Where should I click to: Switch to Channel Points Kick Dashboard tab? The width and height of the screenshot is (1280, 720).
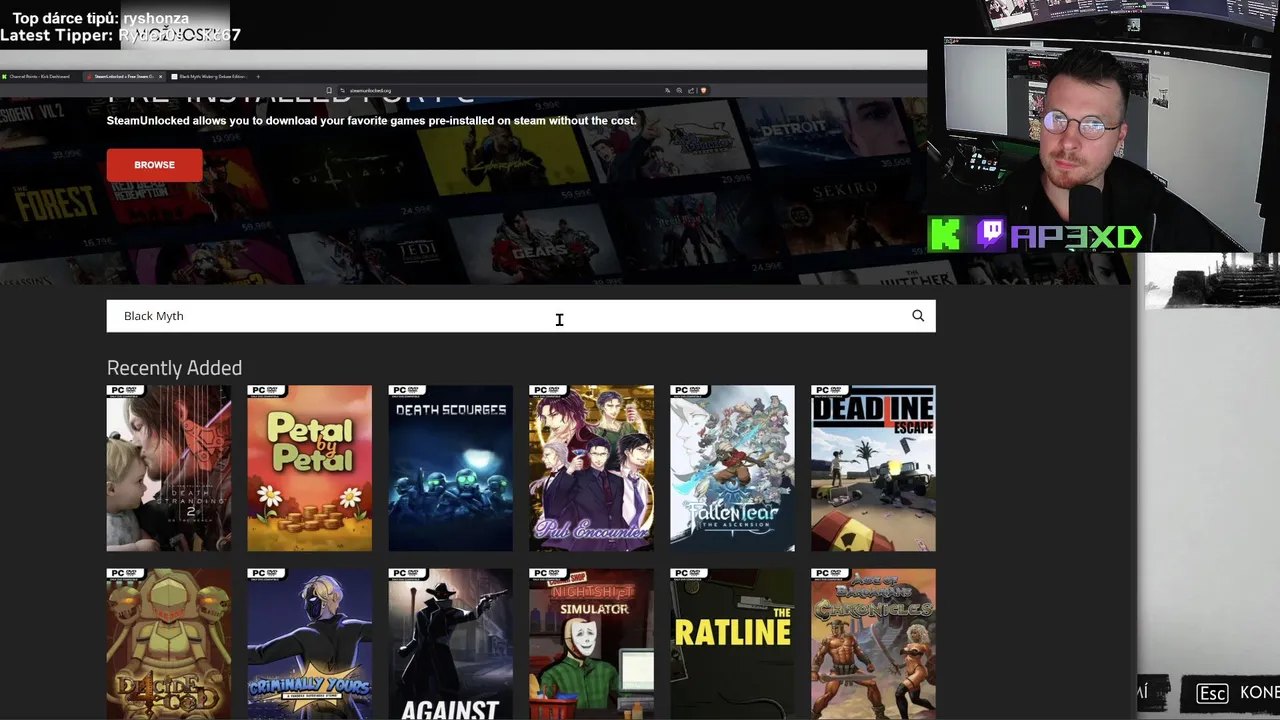(x=40, y=77)
